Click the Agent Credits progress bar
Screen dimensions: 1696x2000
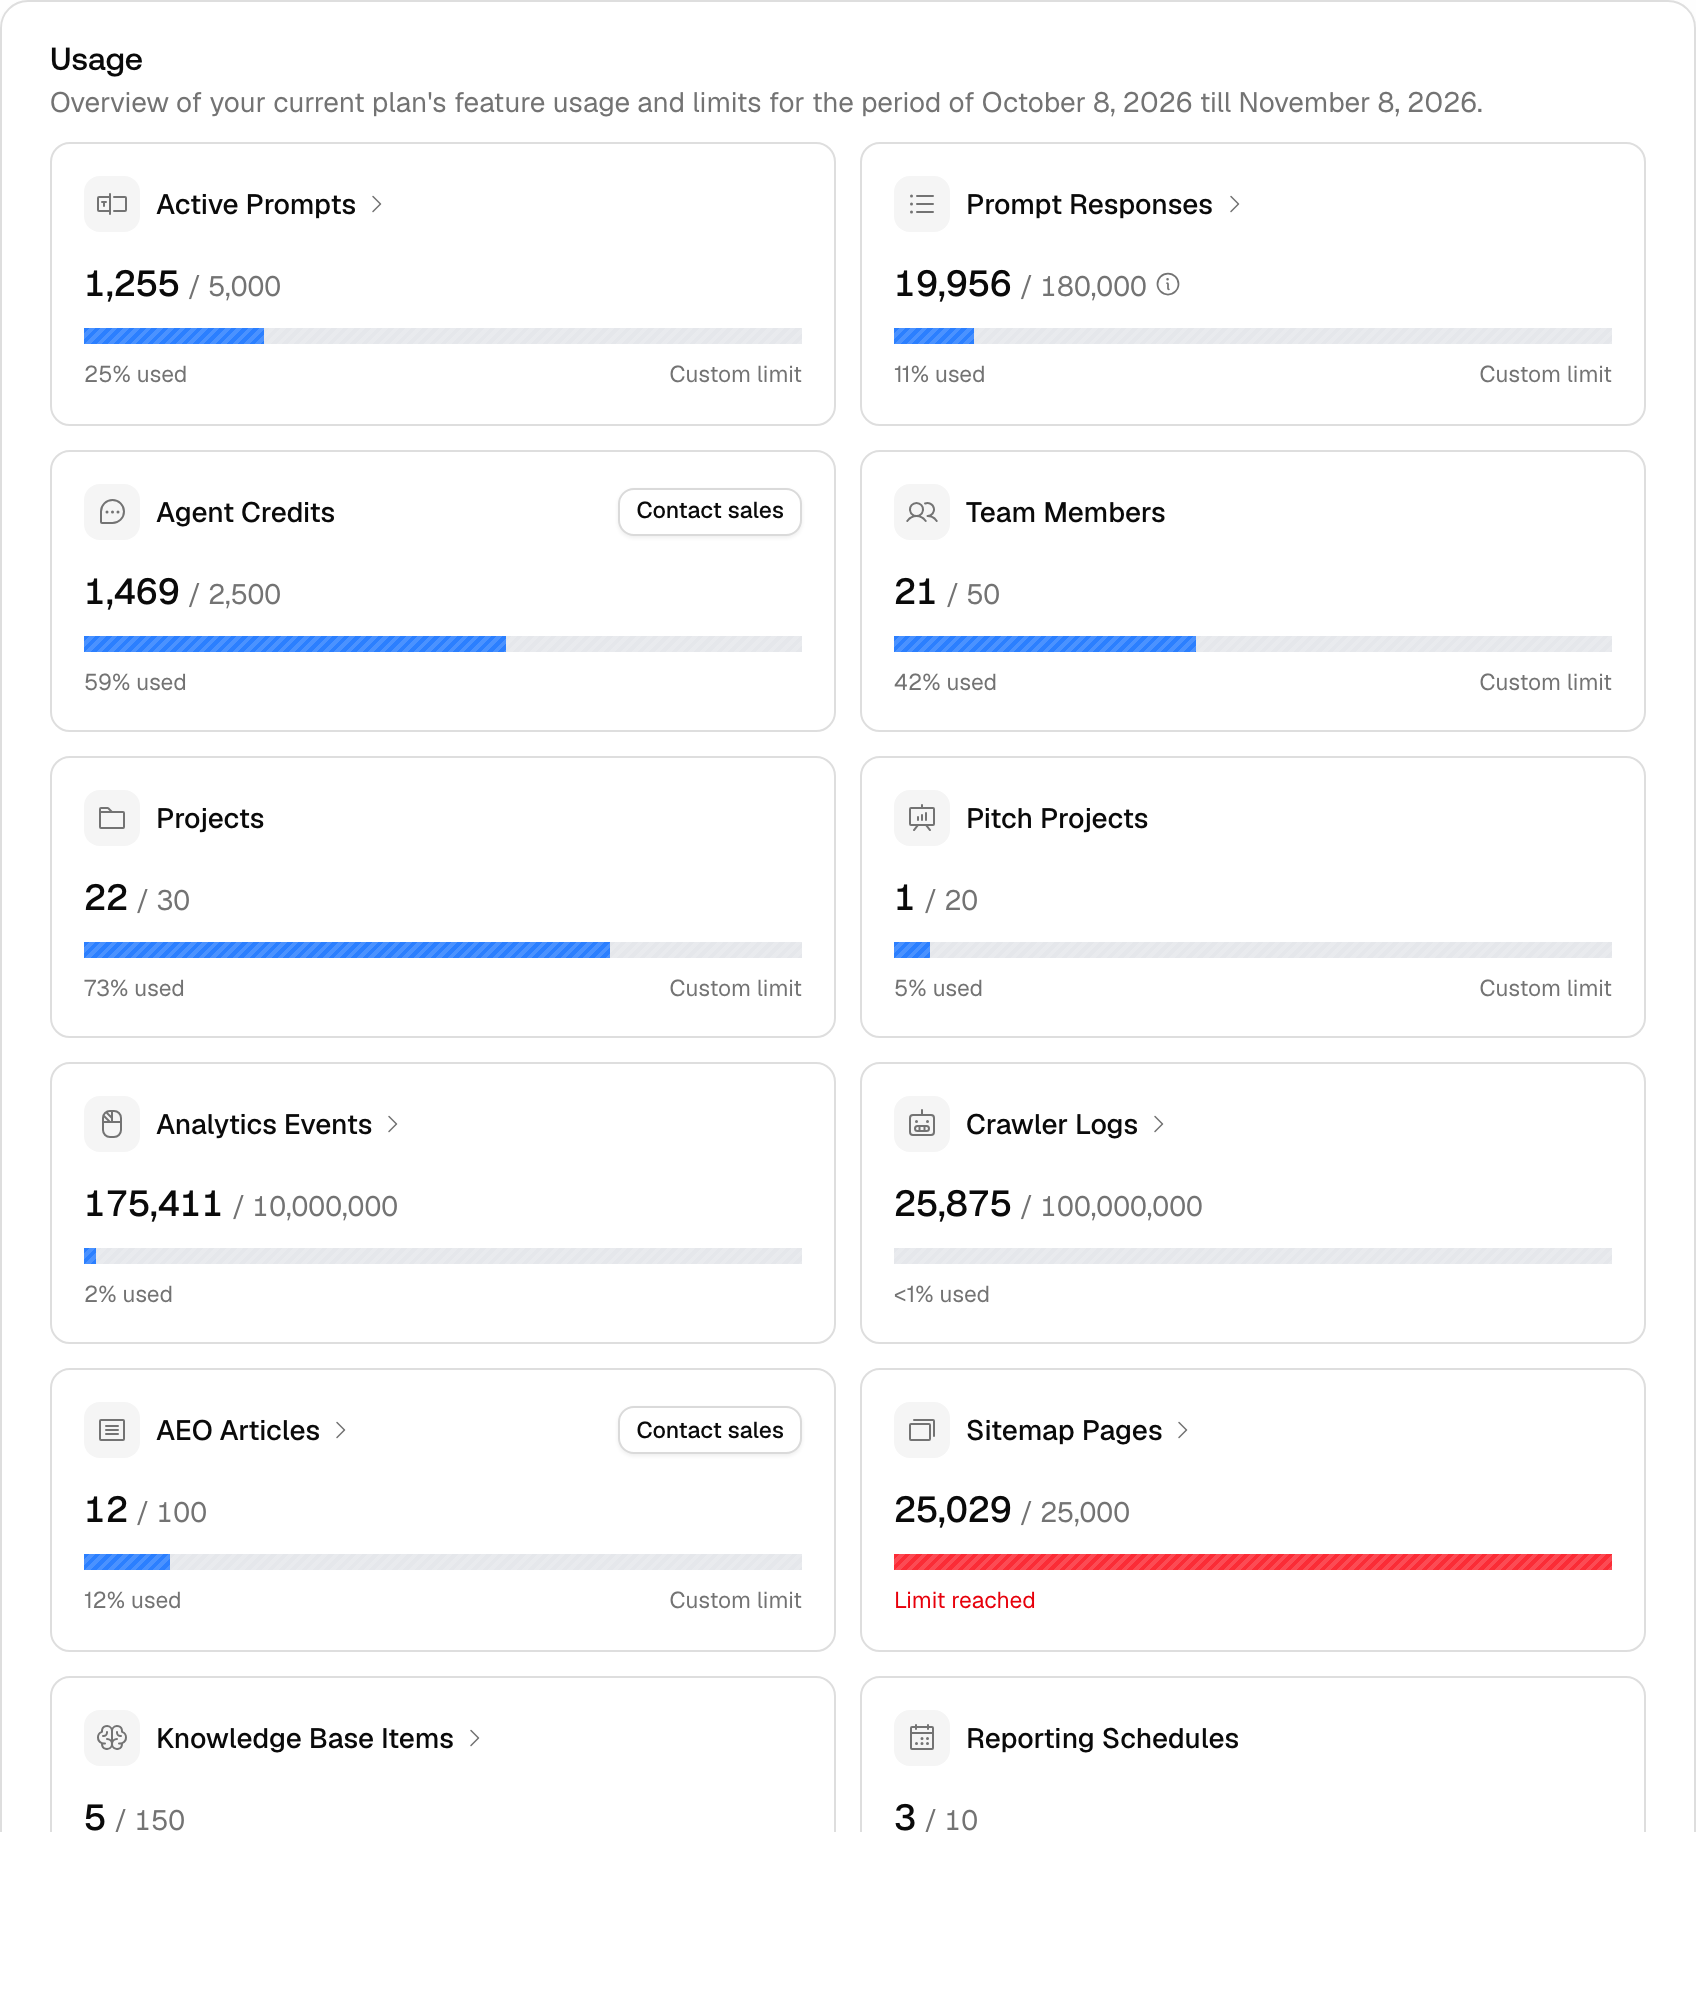443,644
